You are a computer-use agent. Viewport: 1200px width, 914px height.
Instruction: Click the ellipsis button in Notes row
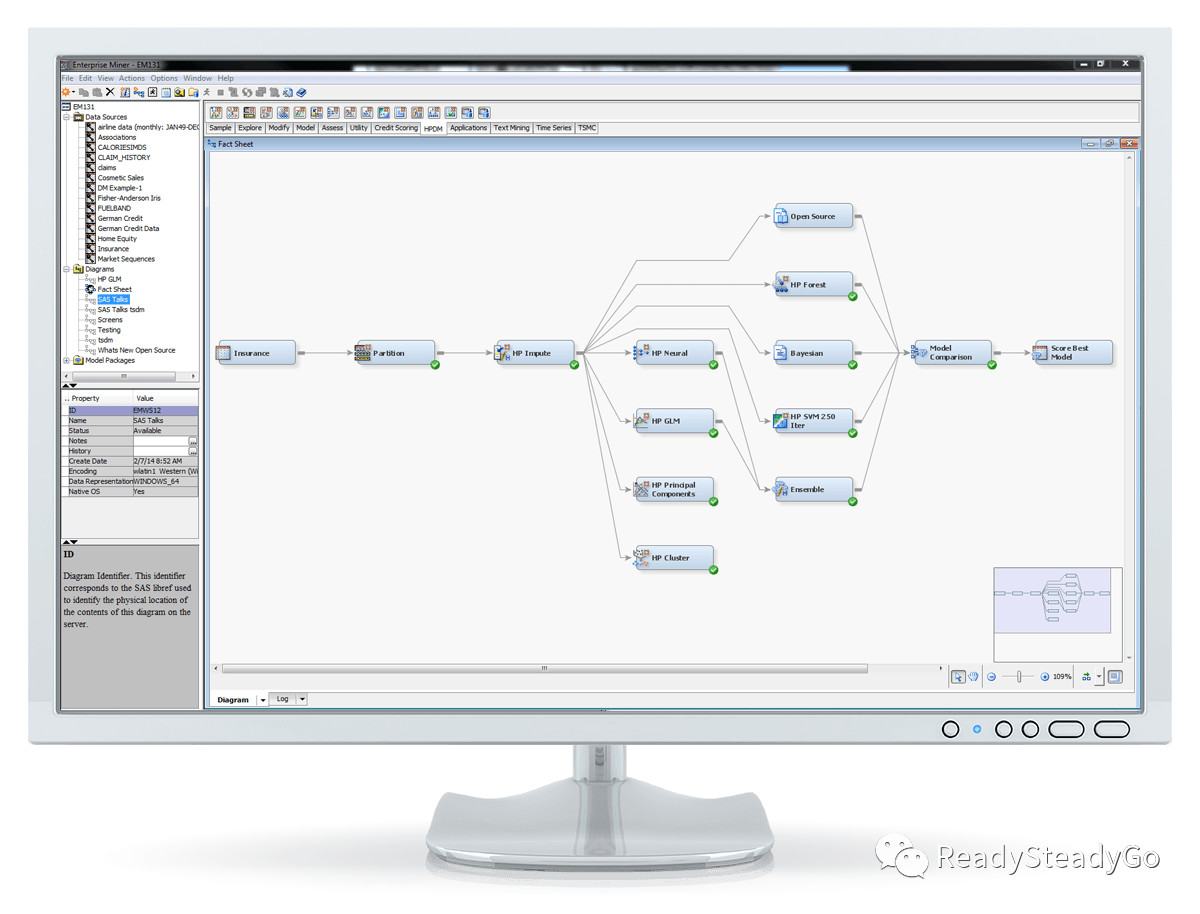click(x=193, y=441)
